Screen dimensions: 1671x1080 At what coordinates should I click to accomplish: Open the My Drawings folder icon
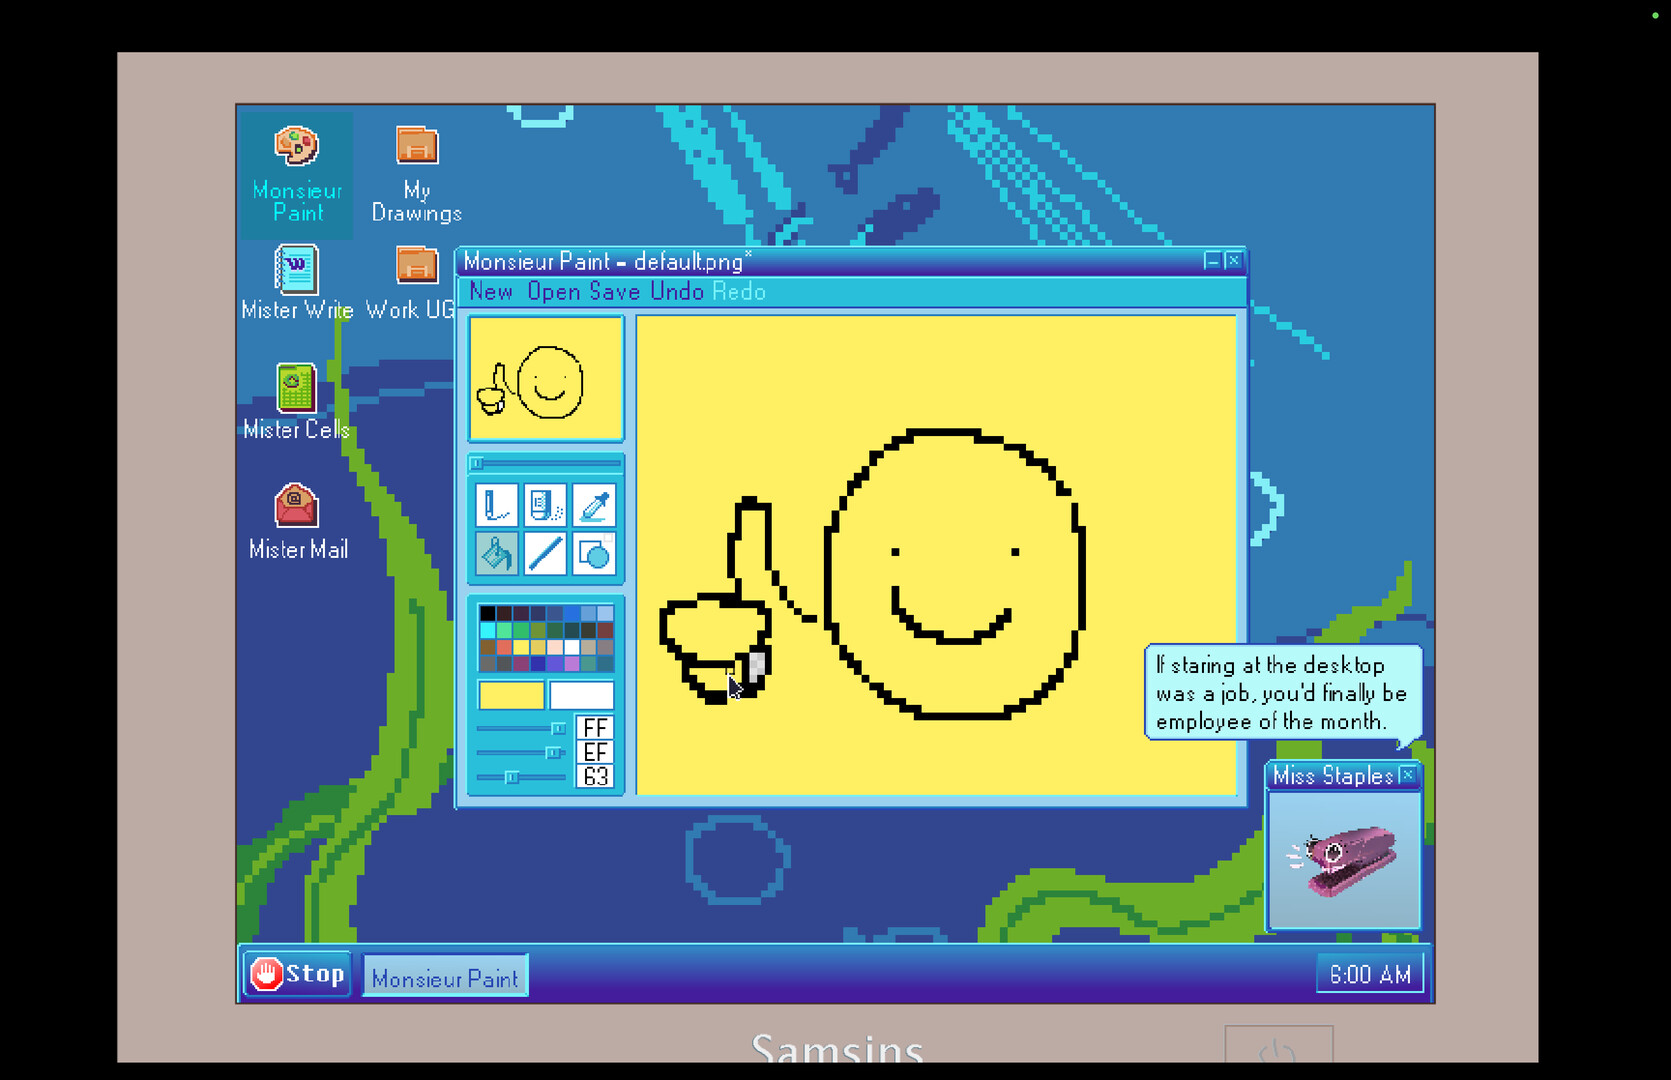click(x=417, y=174)
